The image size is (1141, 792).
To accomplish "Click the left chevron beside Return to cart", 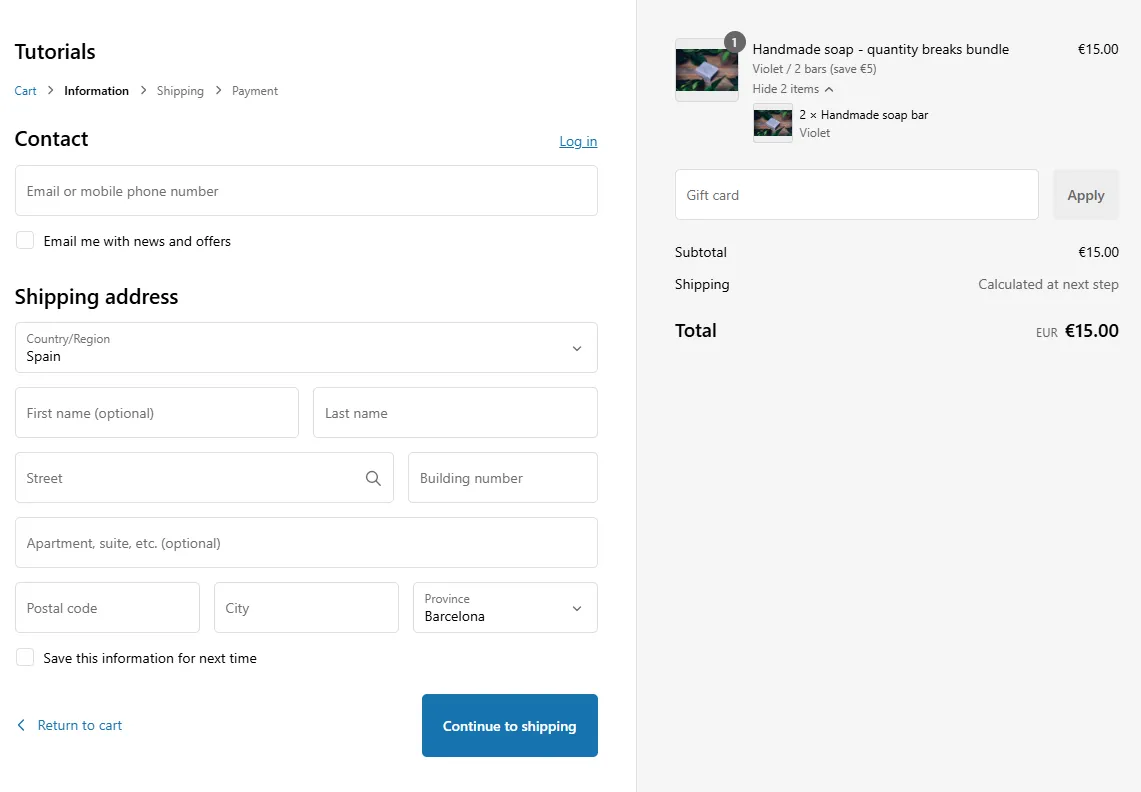I will [21, 726].
